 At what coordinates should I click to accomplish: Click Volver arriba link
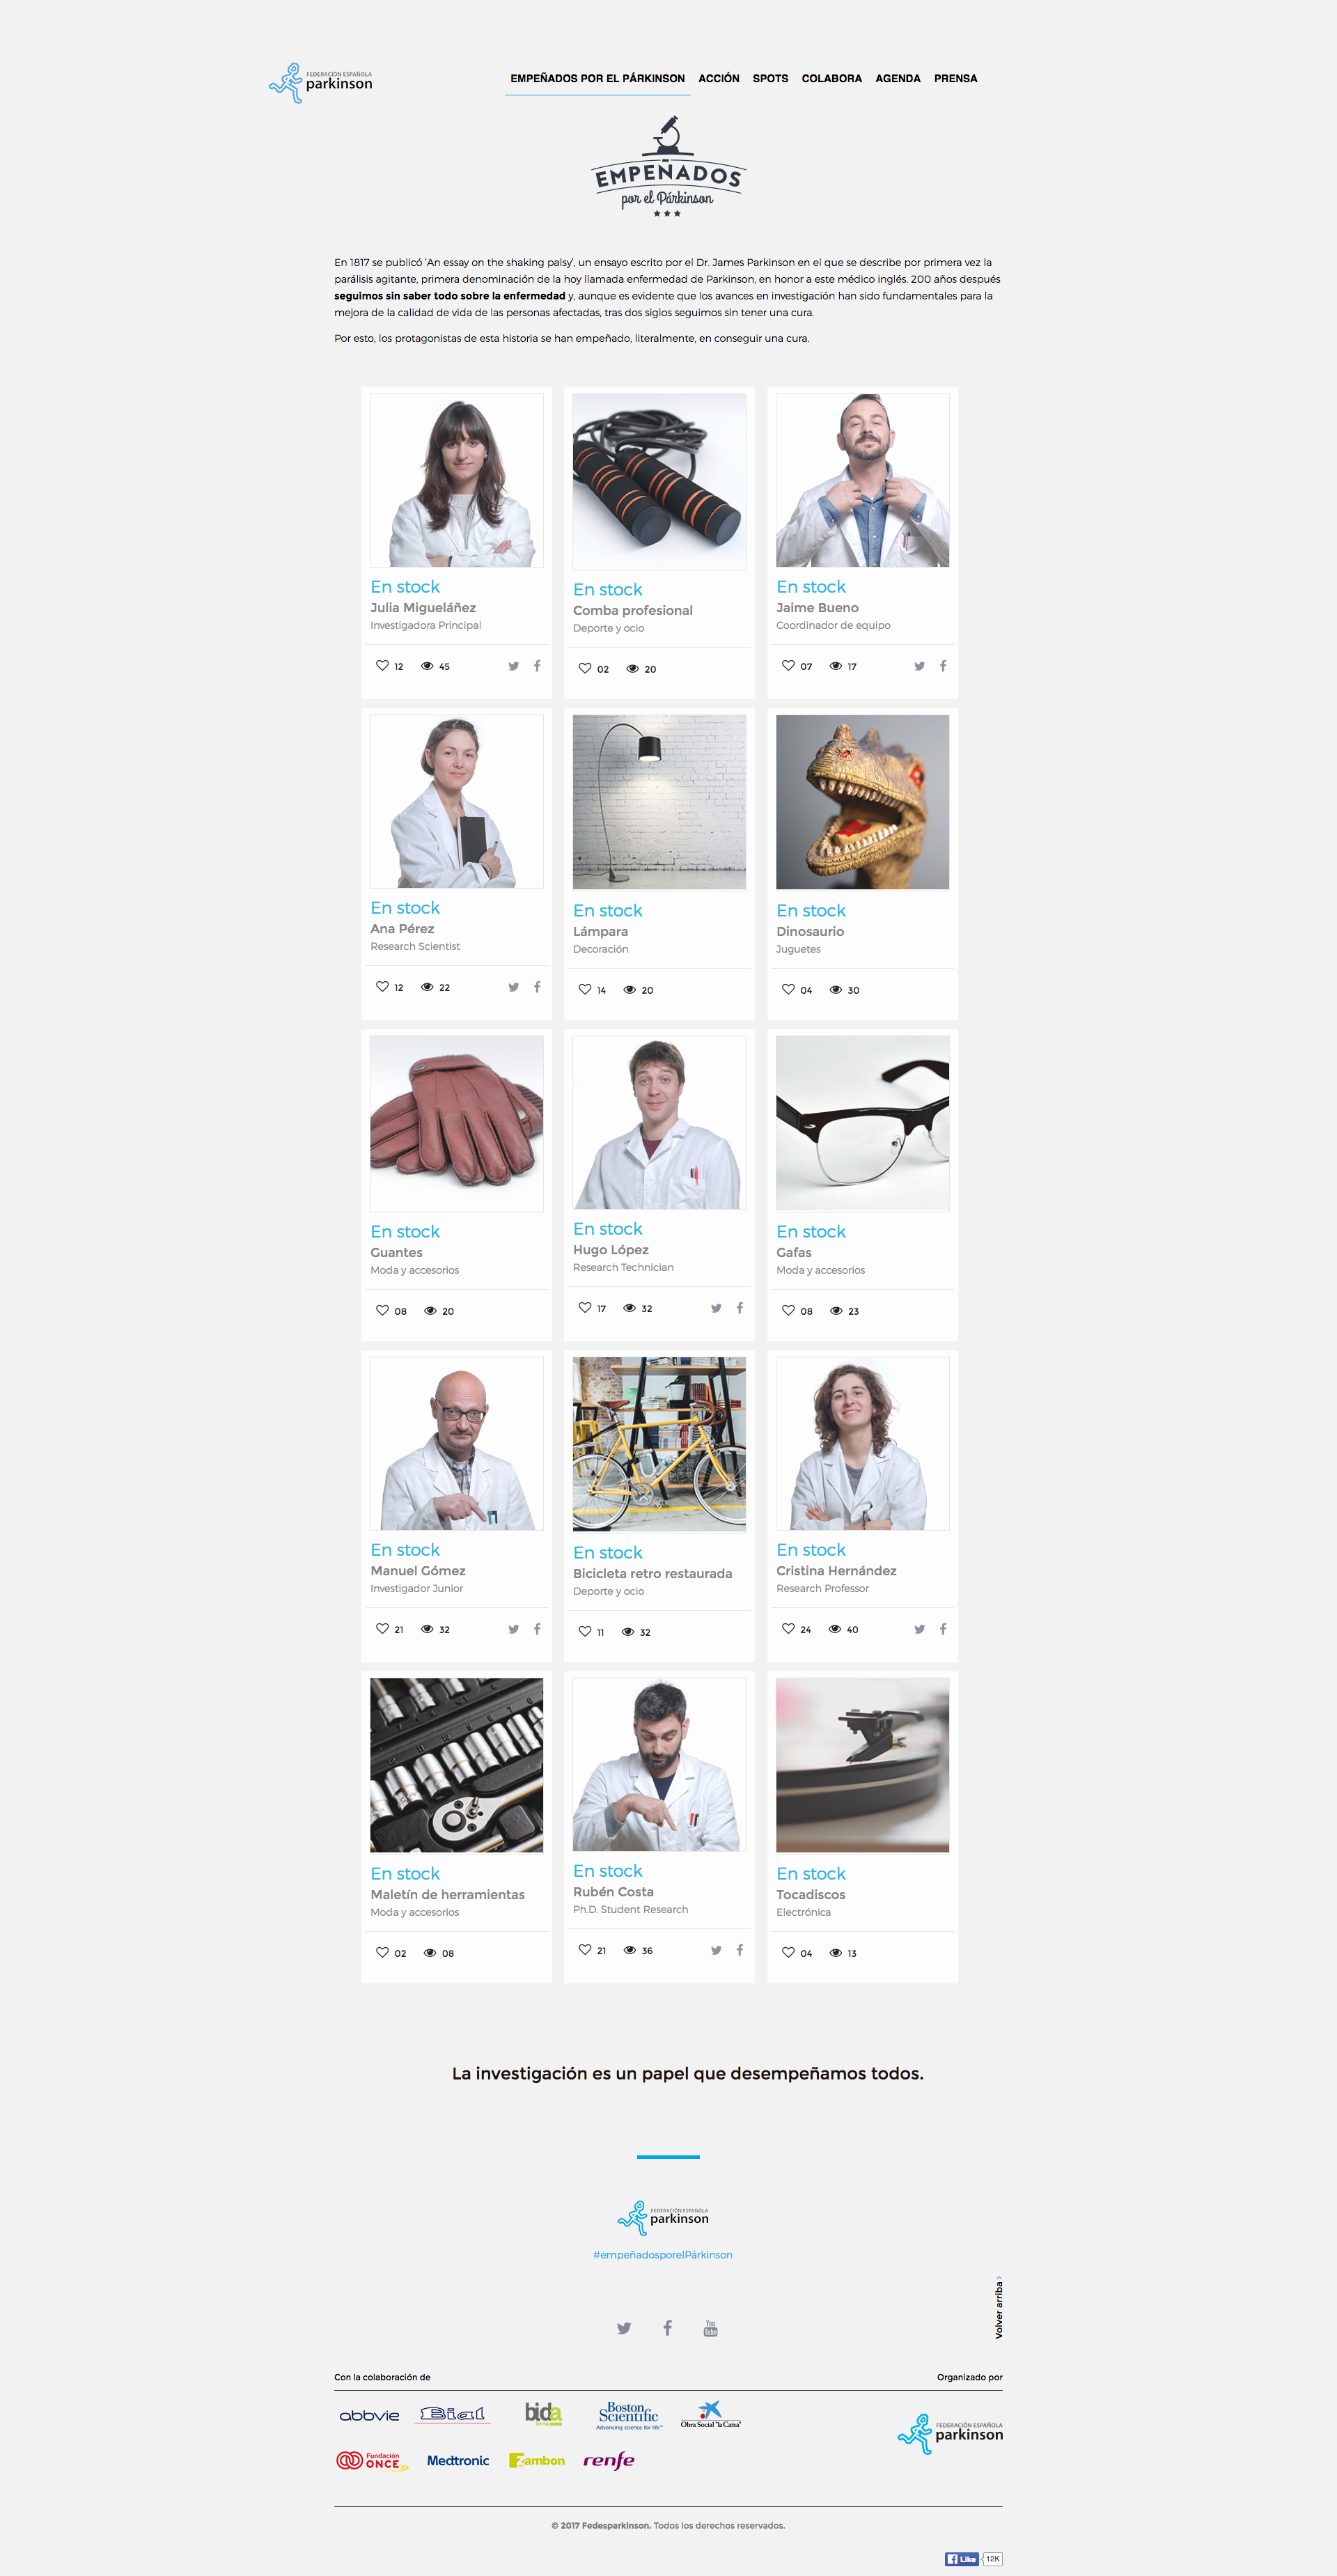[998, 2307]
